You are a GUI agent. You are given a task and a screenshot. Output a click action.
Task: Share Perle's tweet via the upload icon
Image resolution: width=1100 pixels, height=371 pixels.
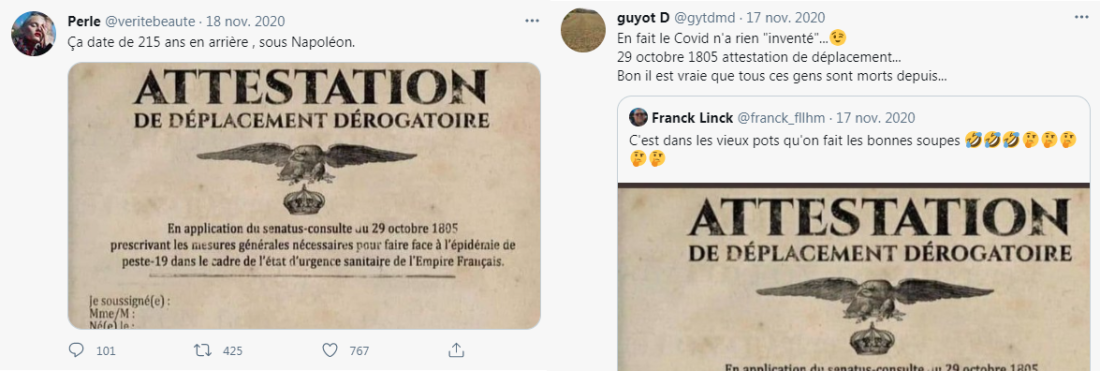coord(456,349)
